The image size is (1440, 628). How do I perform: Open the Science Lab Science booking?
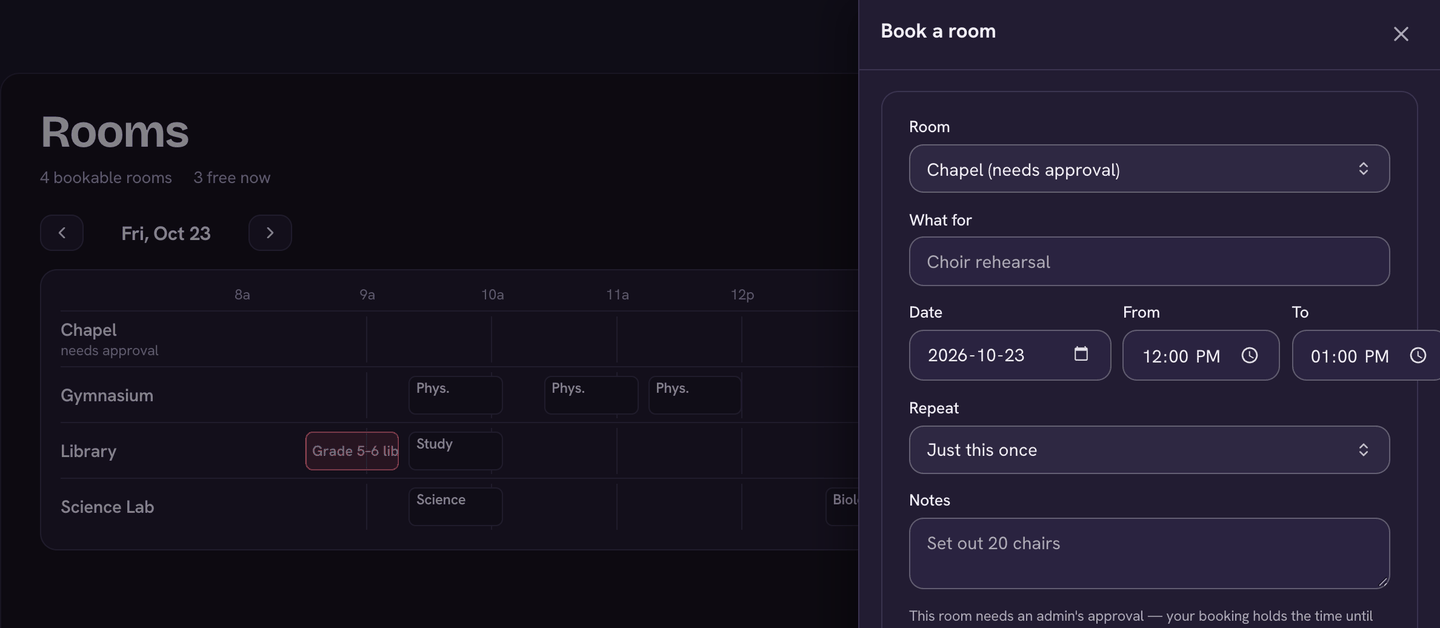pos(455,507)
